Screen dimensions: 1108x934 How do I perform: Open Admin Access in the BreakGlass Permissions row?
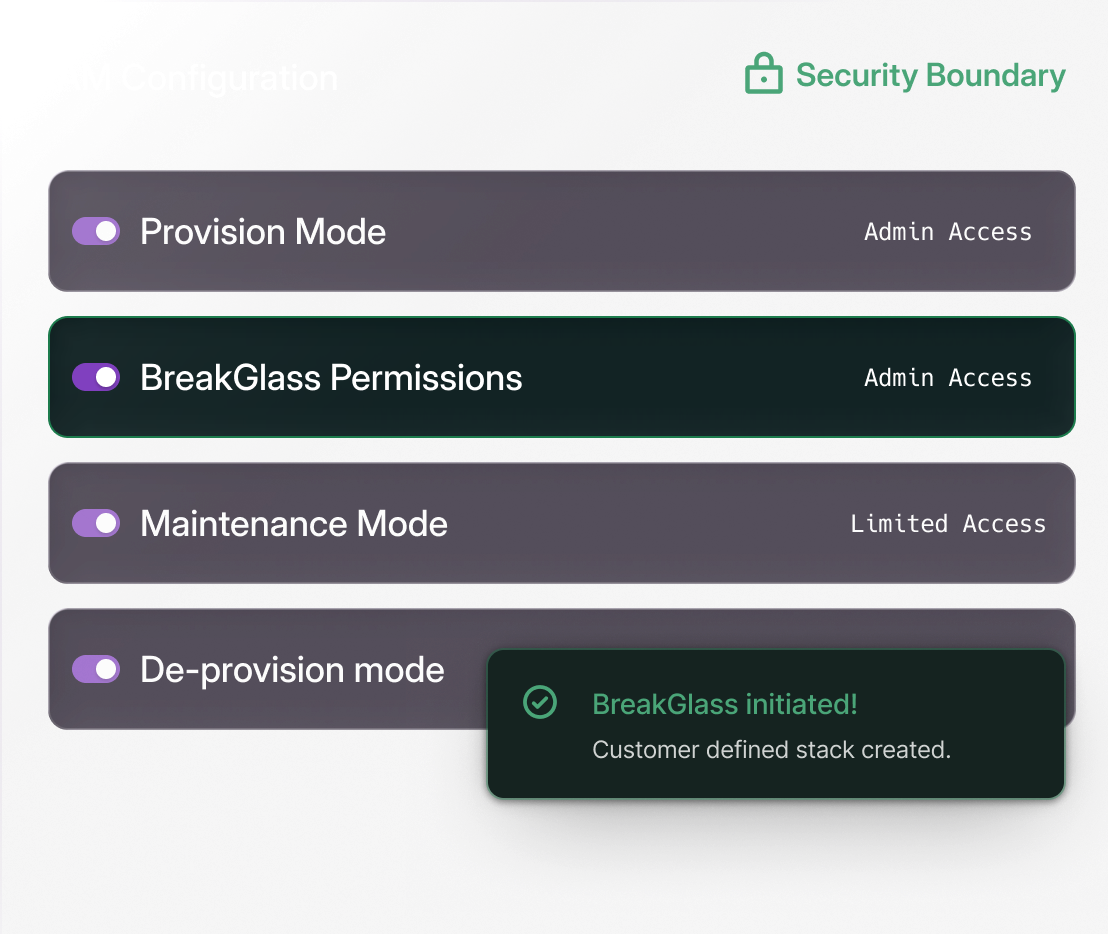coord(947,378)
